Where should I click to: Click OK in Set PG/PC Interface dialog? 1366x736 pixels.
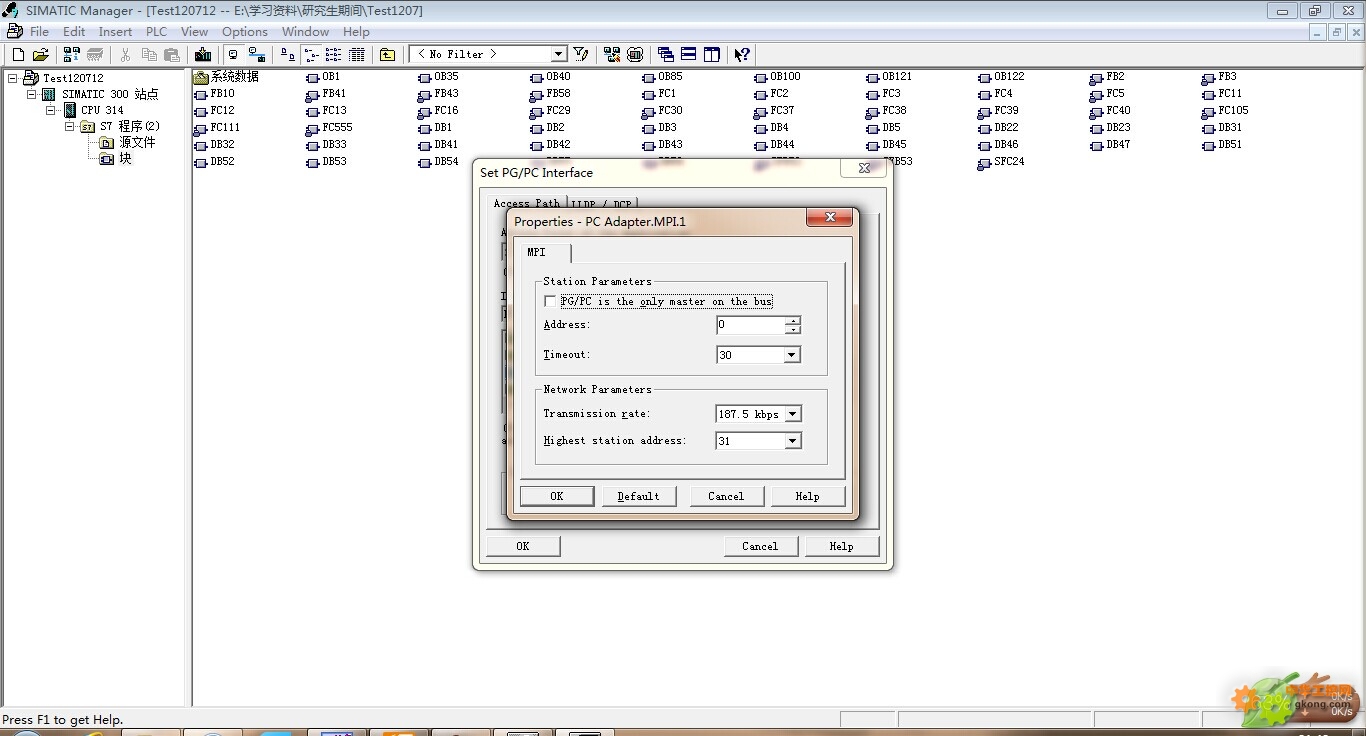(523, 546)
